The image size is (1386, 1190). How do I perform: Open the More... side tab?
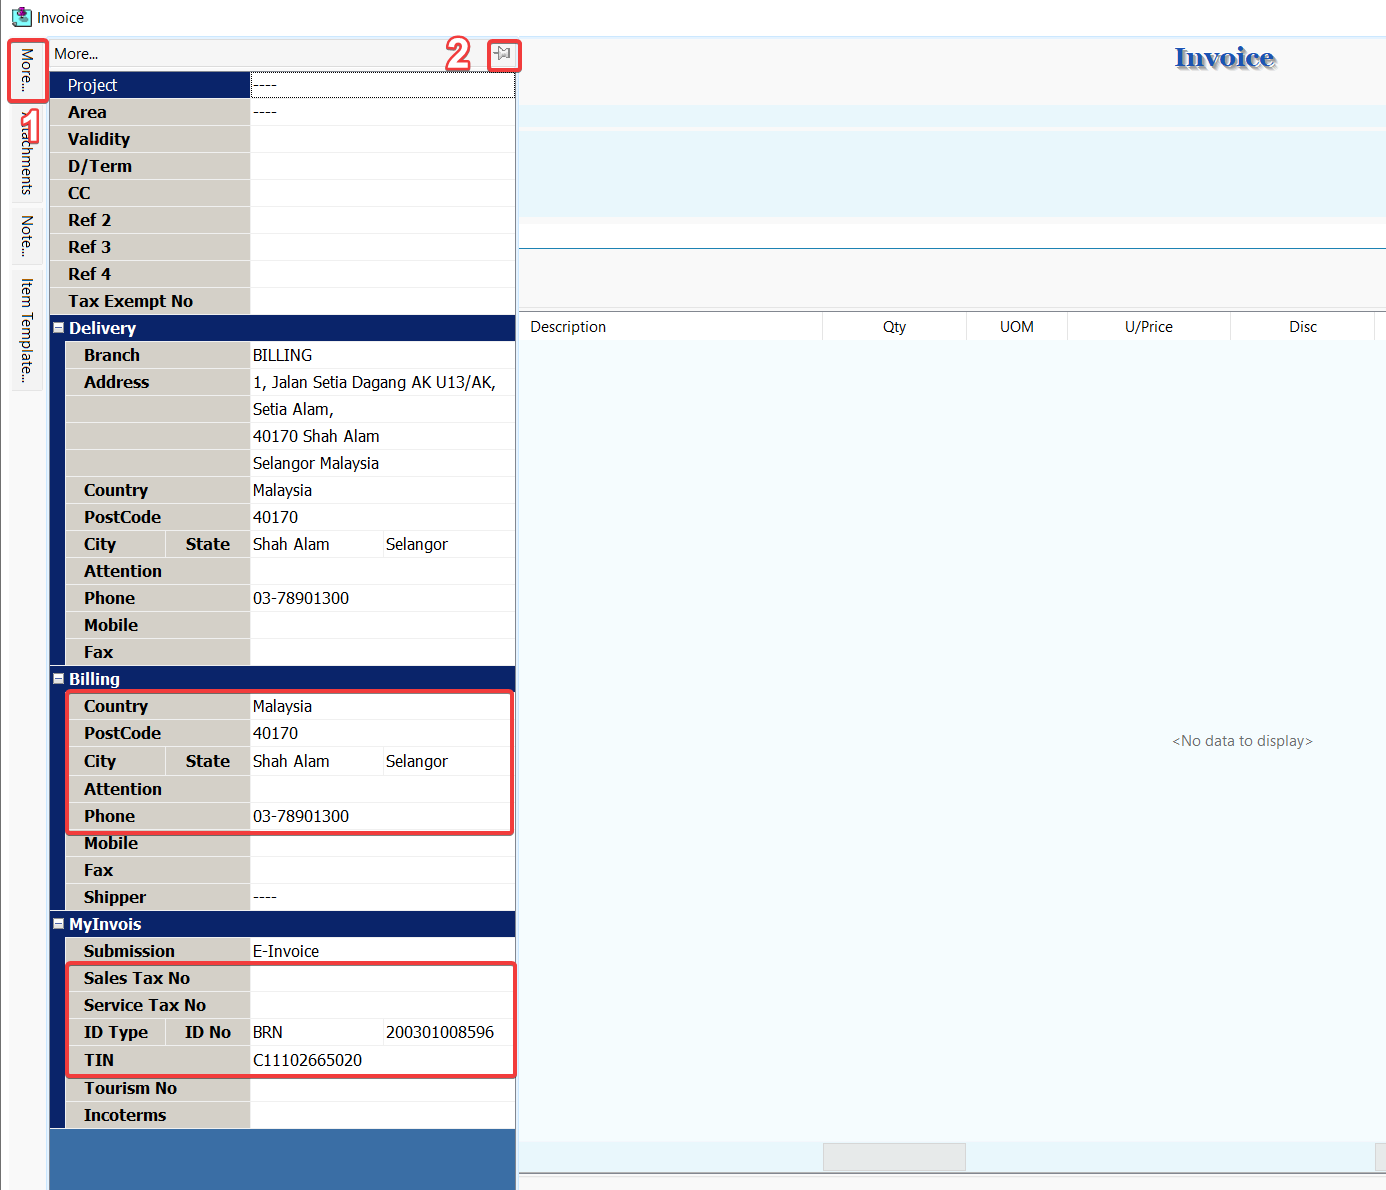pos(27,70)
